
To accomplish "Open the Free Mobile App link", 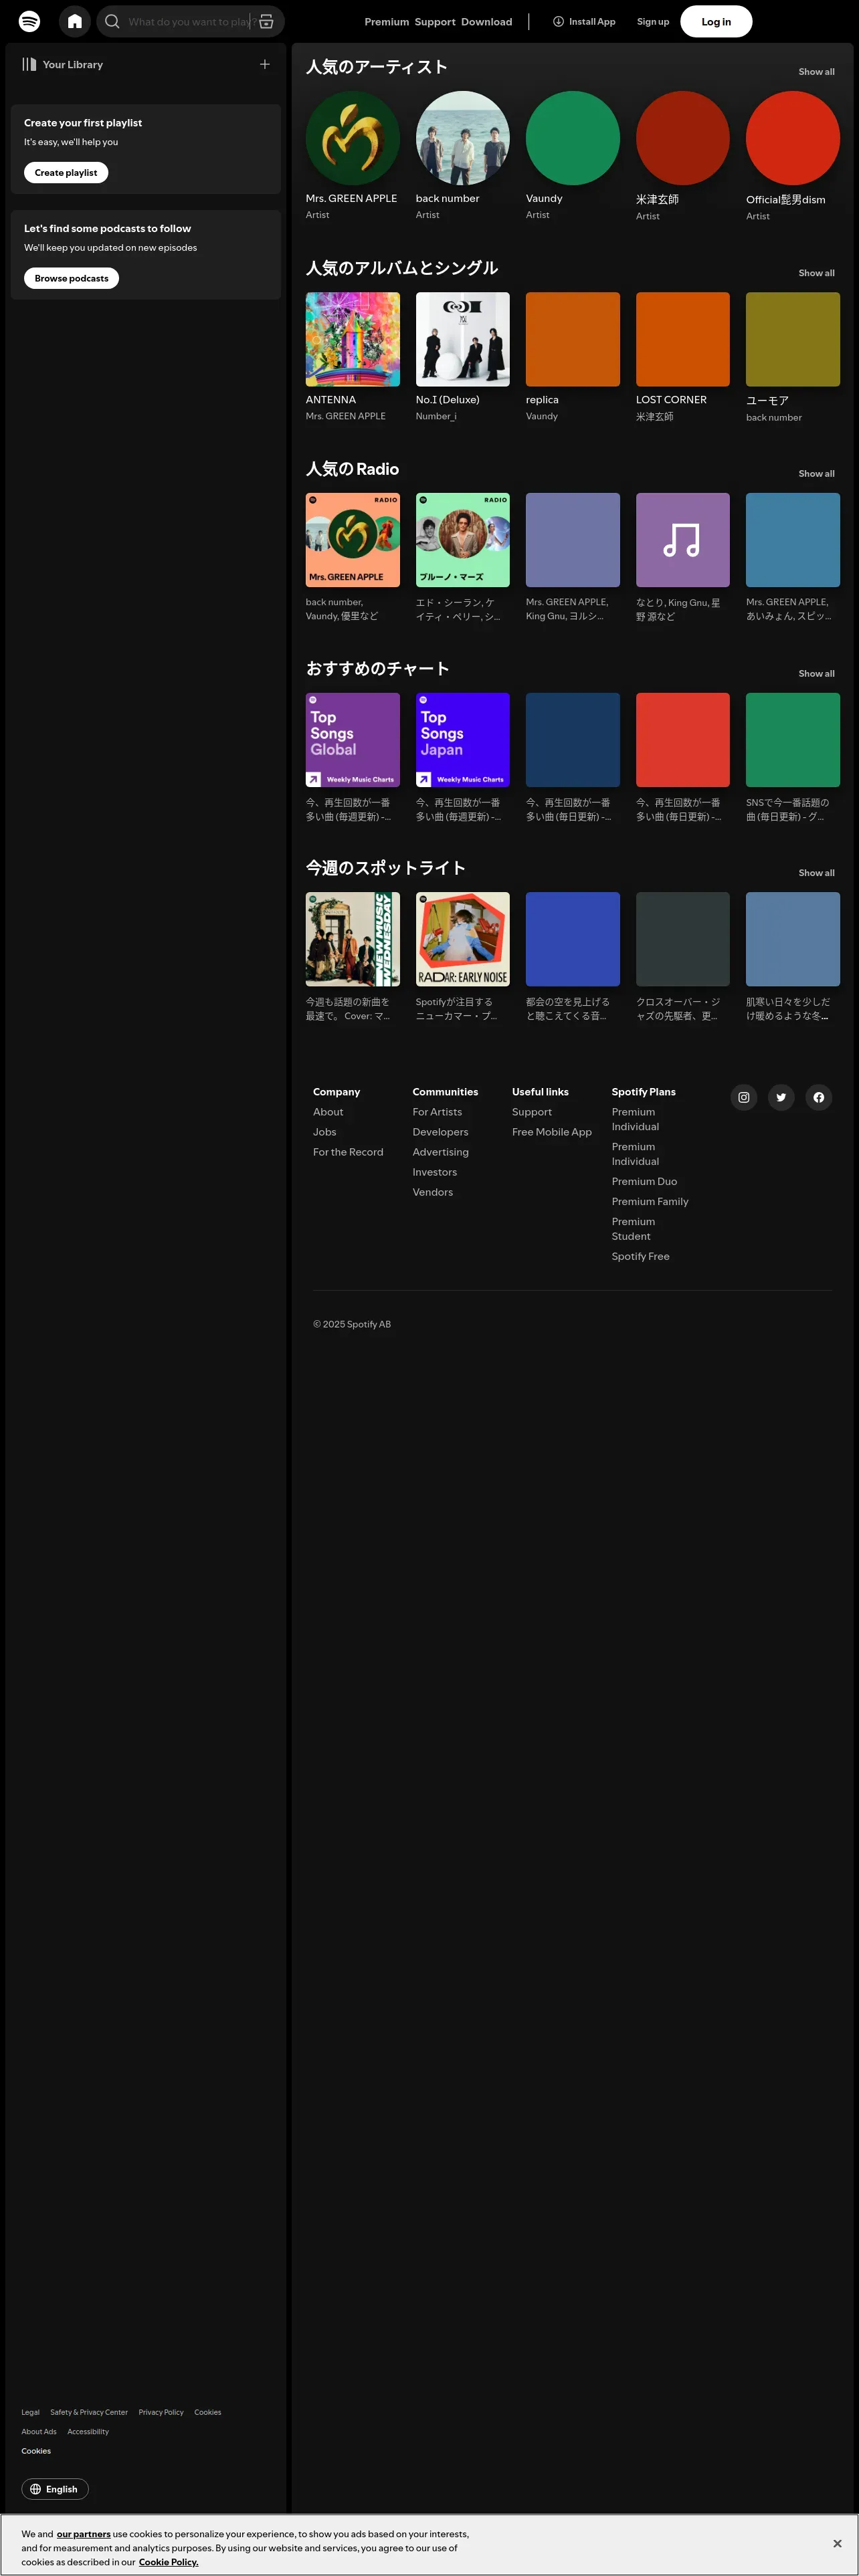I will (552, 1132).
